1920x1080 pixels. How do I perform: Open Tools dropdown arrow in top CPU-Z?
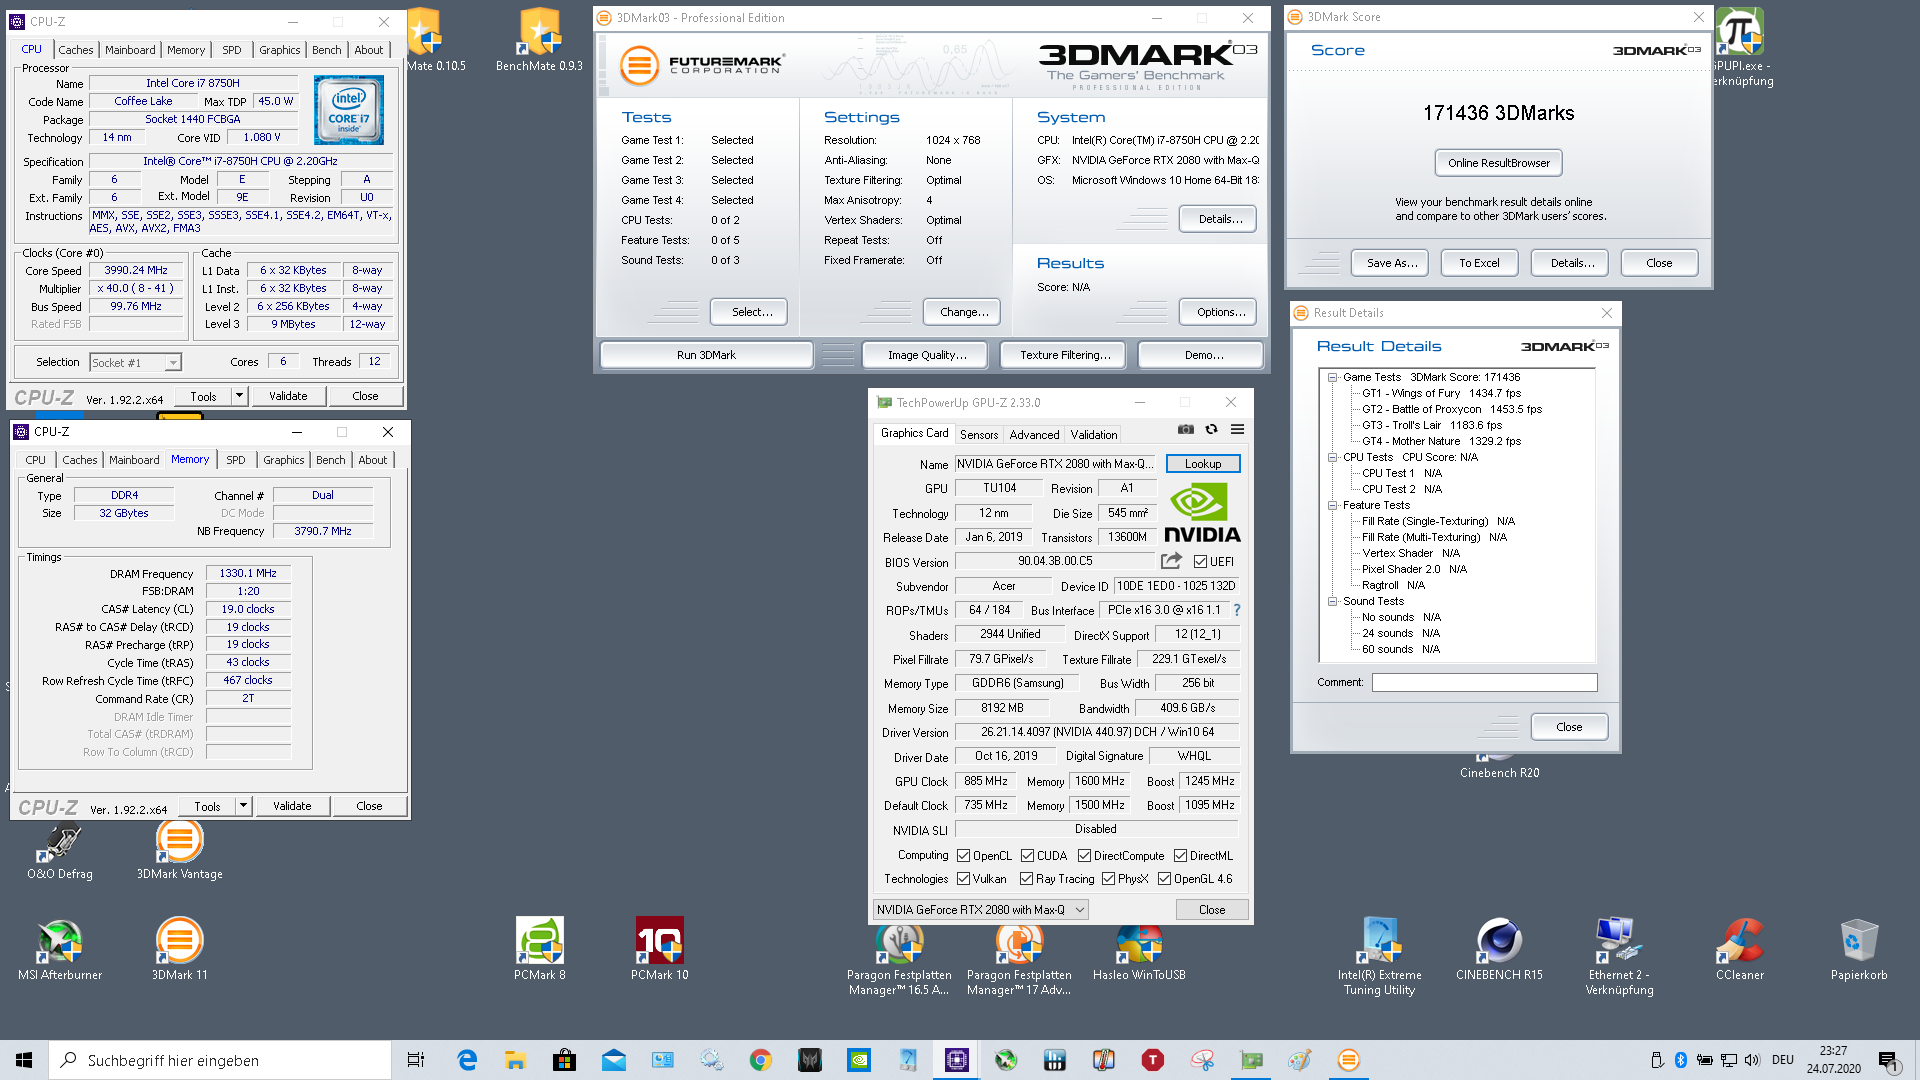point(239,396)
